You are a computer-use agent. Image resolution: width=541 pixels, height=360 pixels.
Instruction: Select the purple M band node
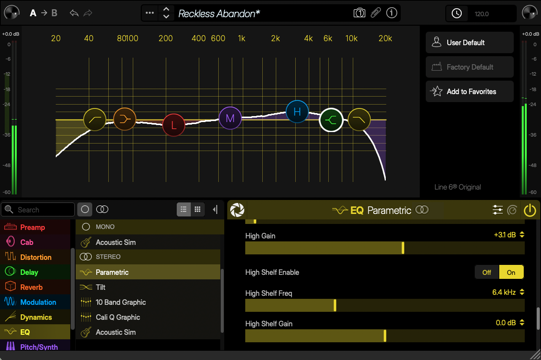230,118
